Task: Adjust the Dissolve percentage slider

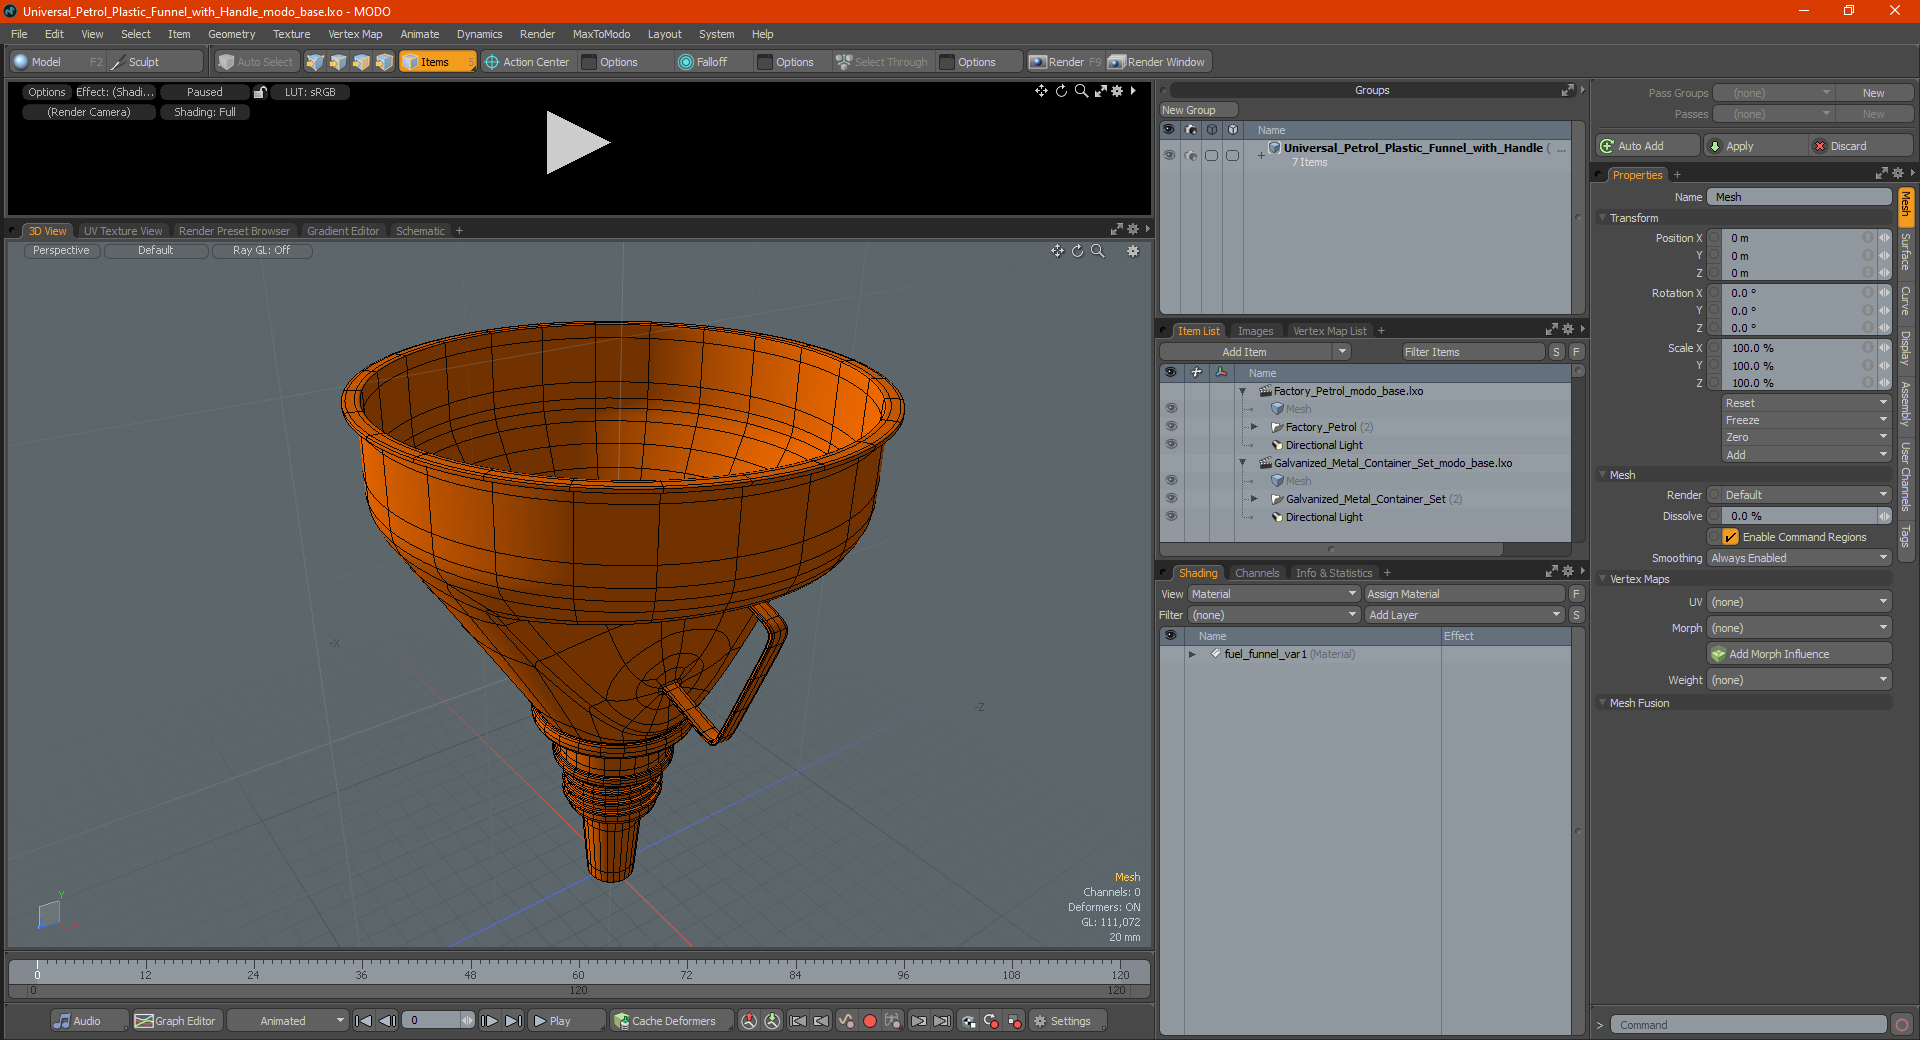Action: (x=1799, y=516)
